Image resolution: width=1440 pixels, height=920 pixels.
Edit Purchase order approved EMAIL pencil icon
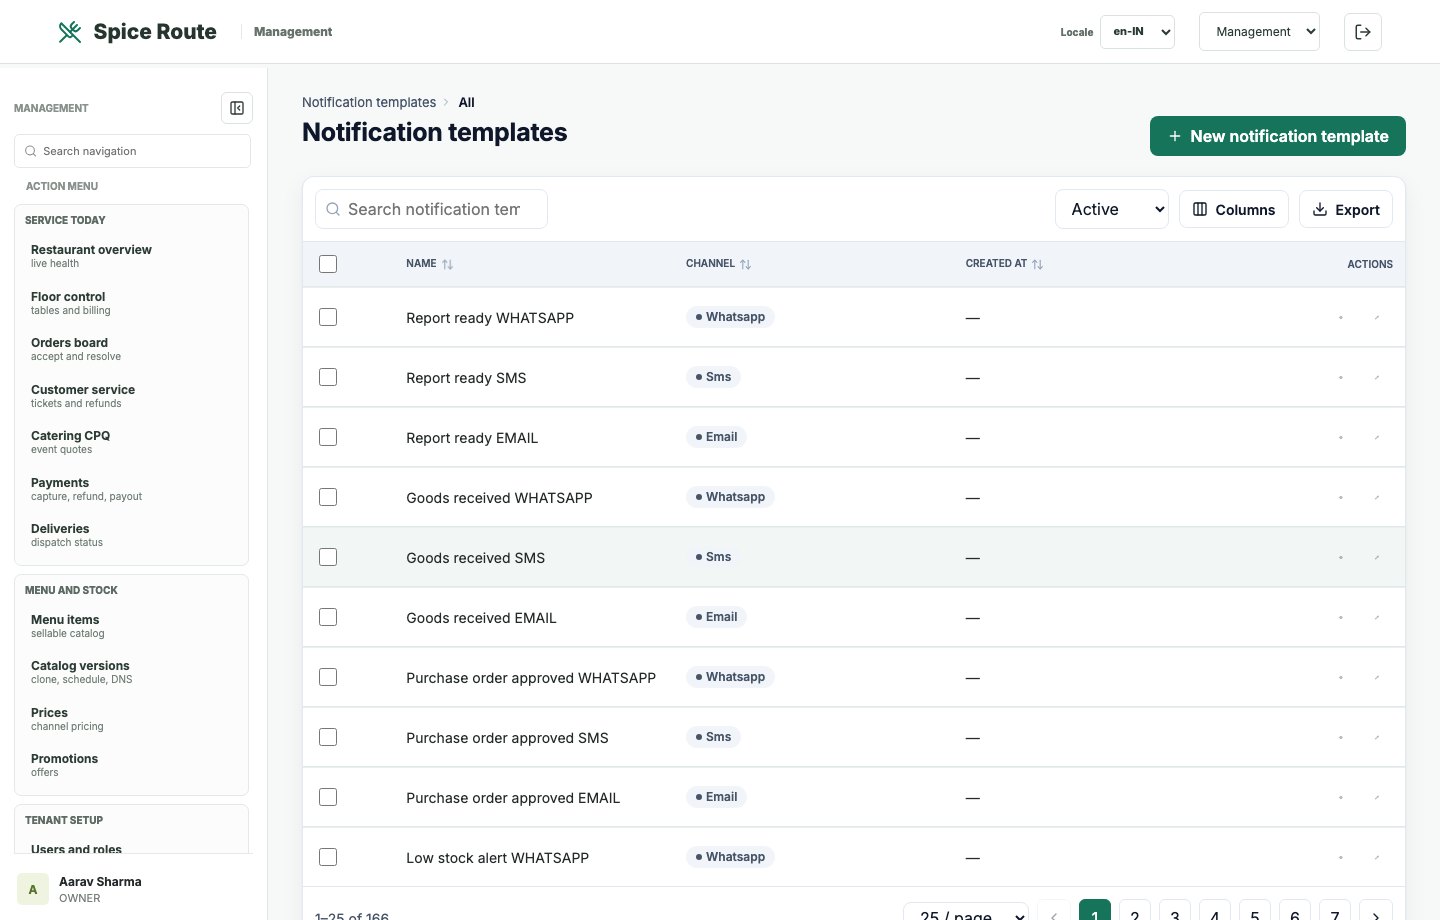tap(1377, 797)
